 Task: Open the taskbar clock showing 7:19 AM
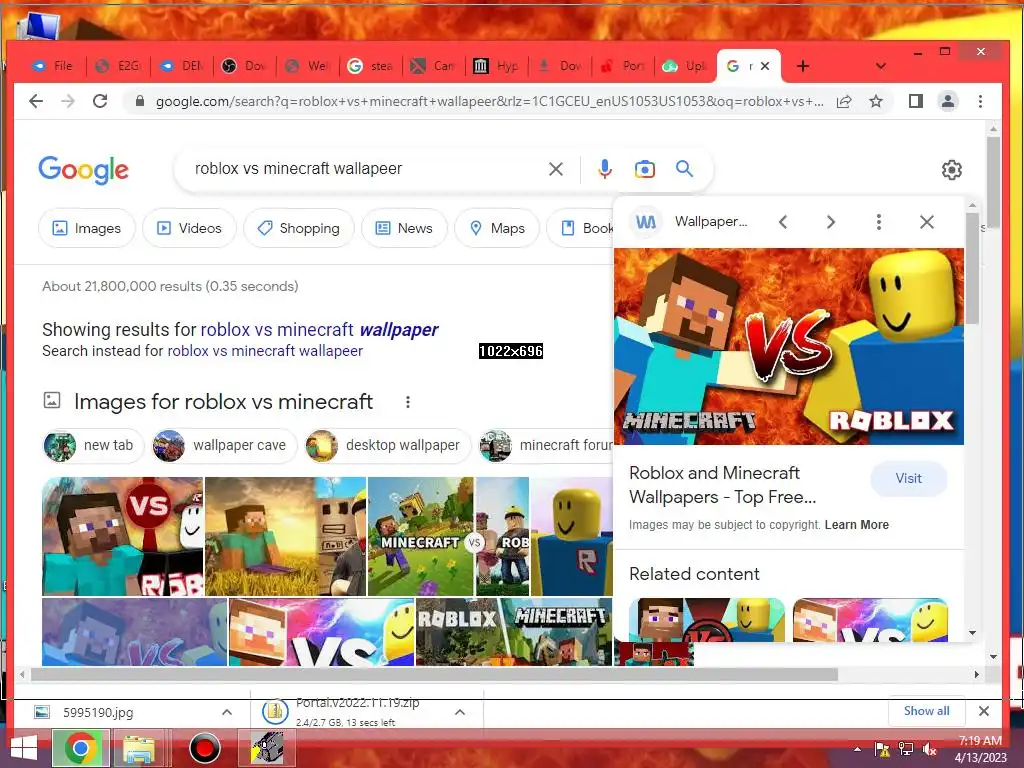980,749
